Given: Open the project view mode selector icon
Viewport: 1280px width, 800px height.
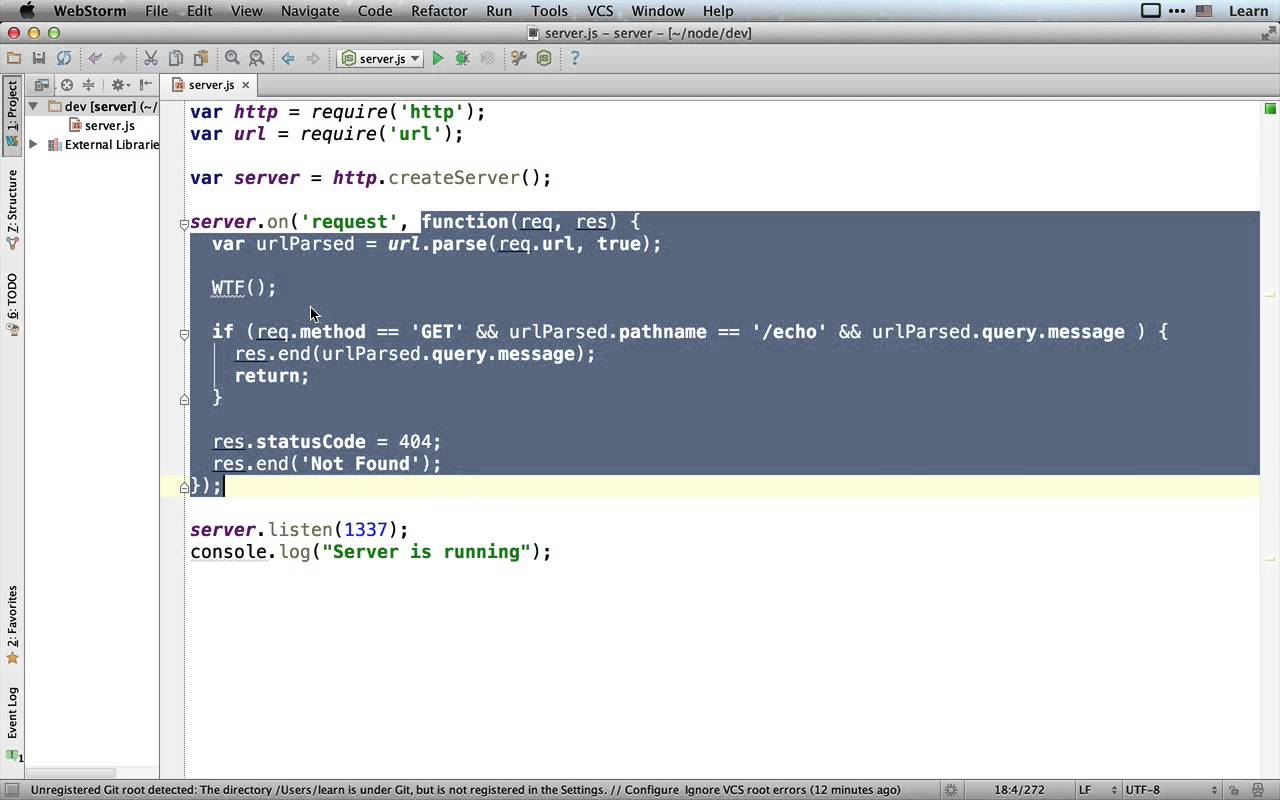Looking at the screenshot, I should [42, 85].
